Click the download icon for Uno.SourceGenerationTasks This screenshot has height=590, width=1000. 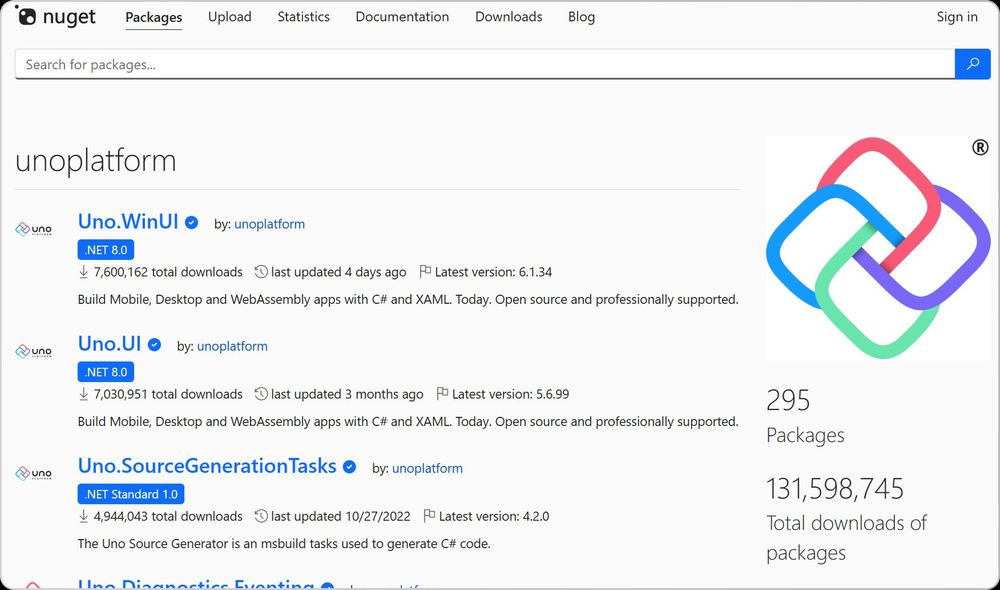pos(84,516)
